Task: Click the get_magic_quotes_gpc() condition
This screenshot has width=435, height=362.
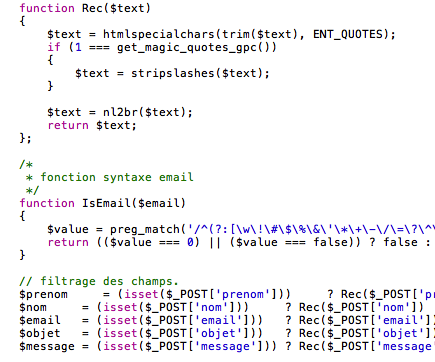Action: pyautogui.click(x=197, y=47)
